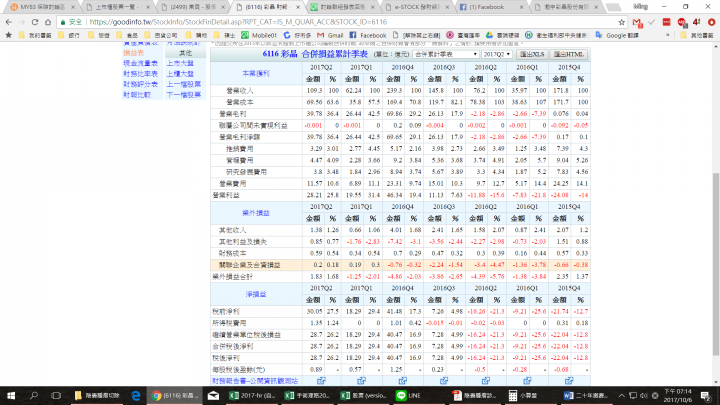Screen dimensions: 720x405
Task: Open the report type dropdown 合併累計季表
Action: point(445,54)
